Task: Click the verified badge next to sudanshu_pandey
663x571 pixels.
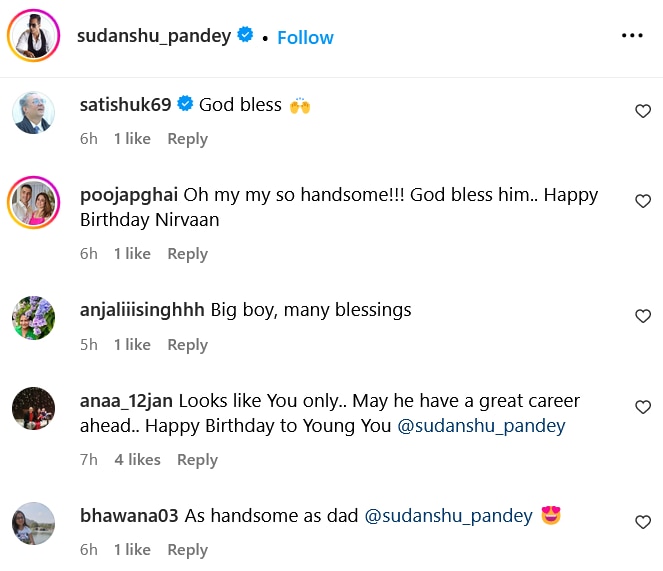Action: (246, 36)
